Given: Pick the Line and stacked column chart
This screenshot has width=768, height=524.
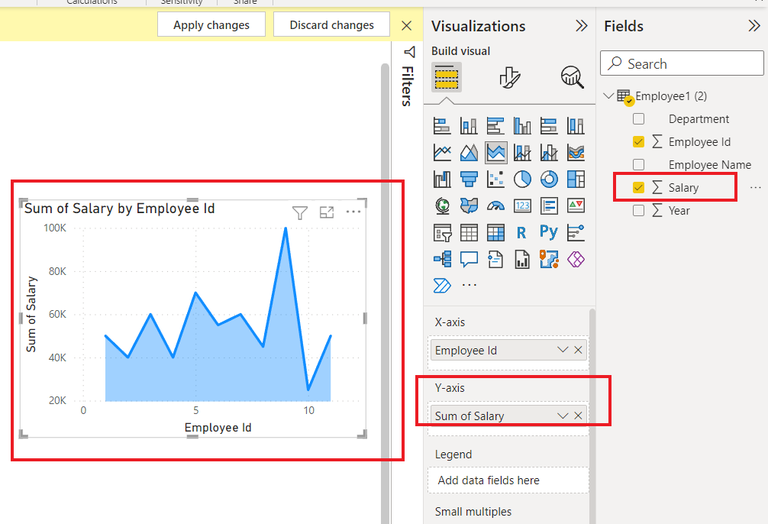Looking at the screenshot, I should click(x=522, y=153).
